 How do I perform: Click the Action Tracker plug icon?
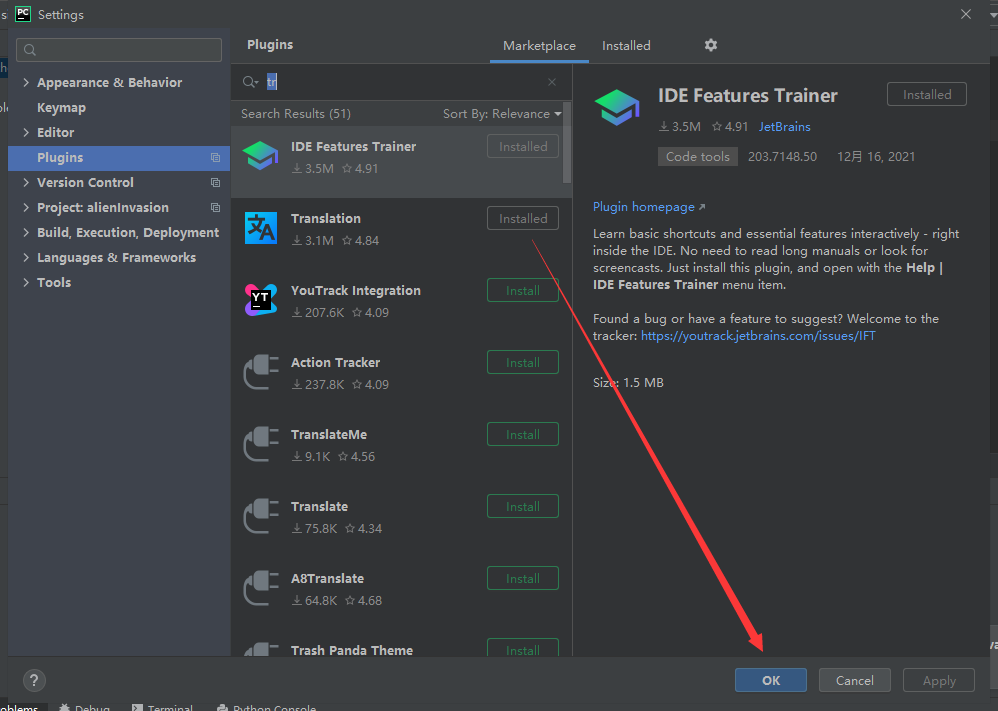point(261,372)
